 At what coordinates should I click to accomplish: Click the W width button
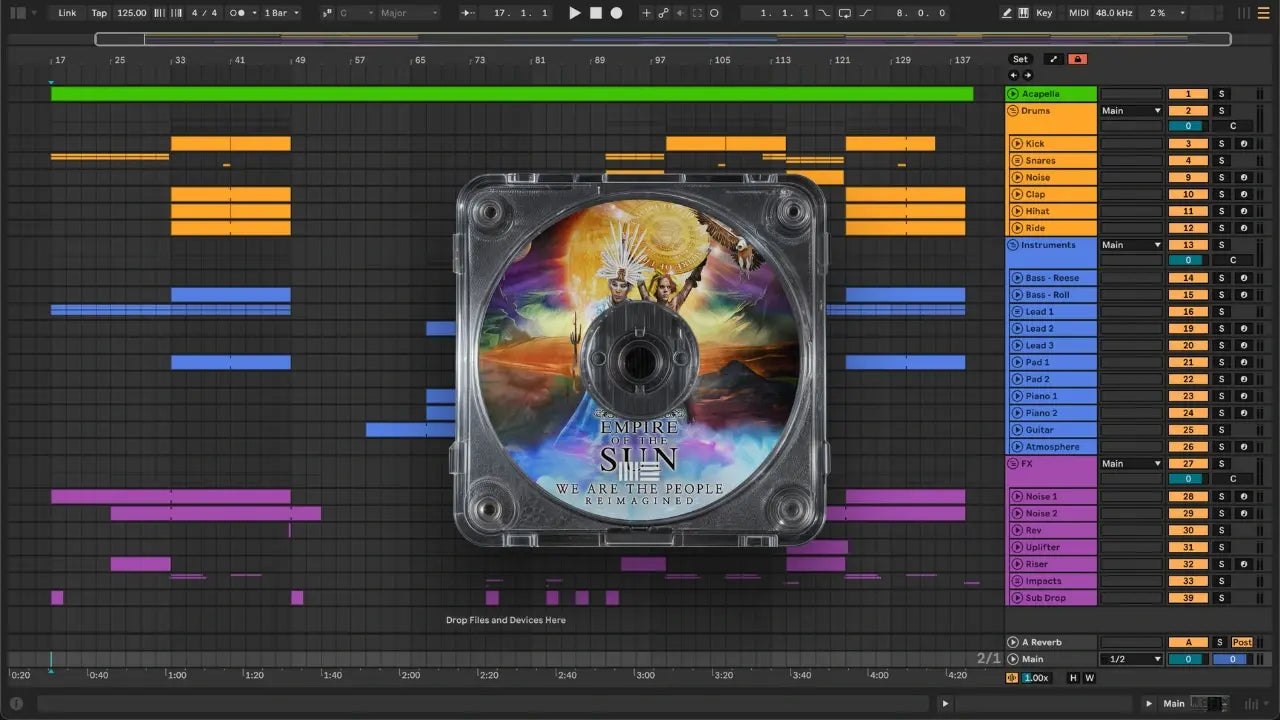coord(1089,678)
